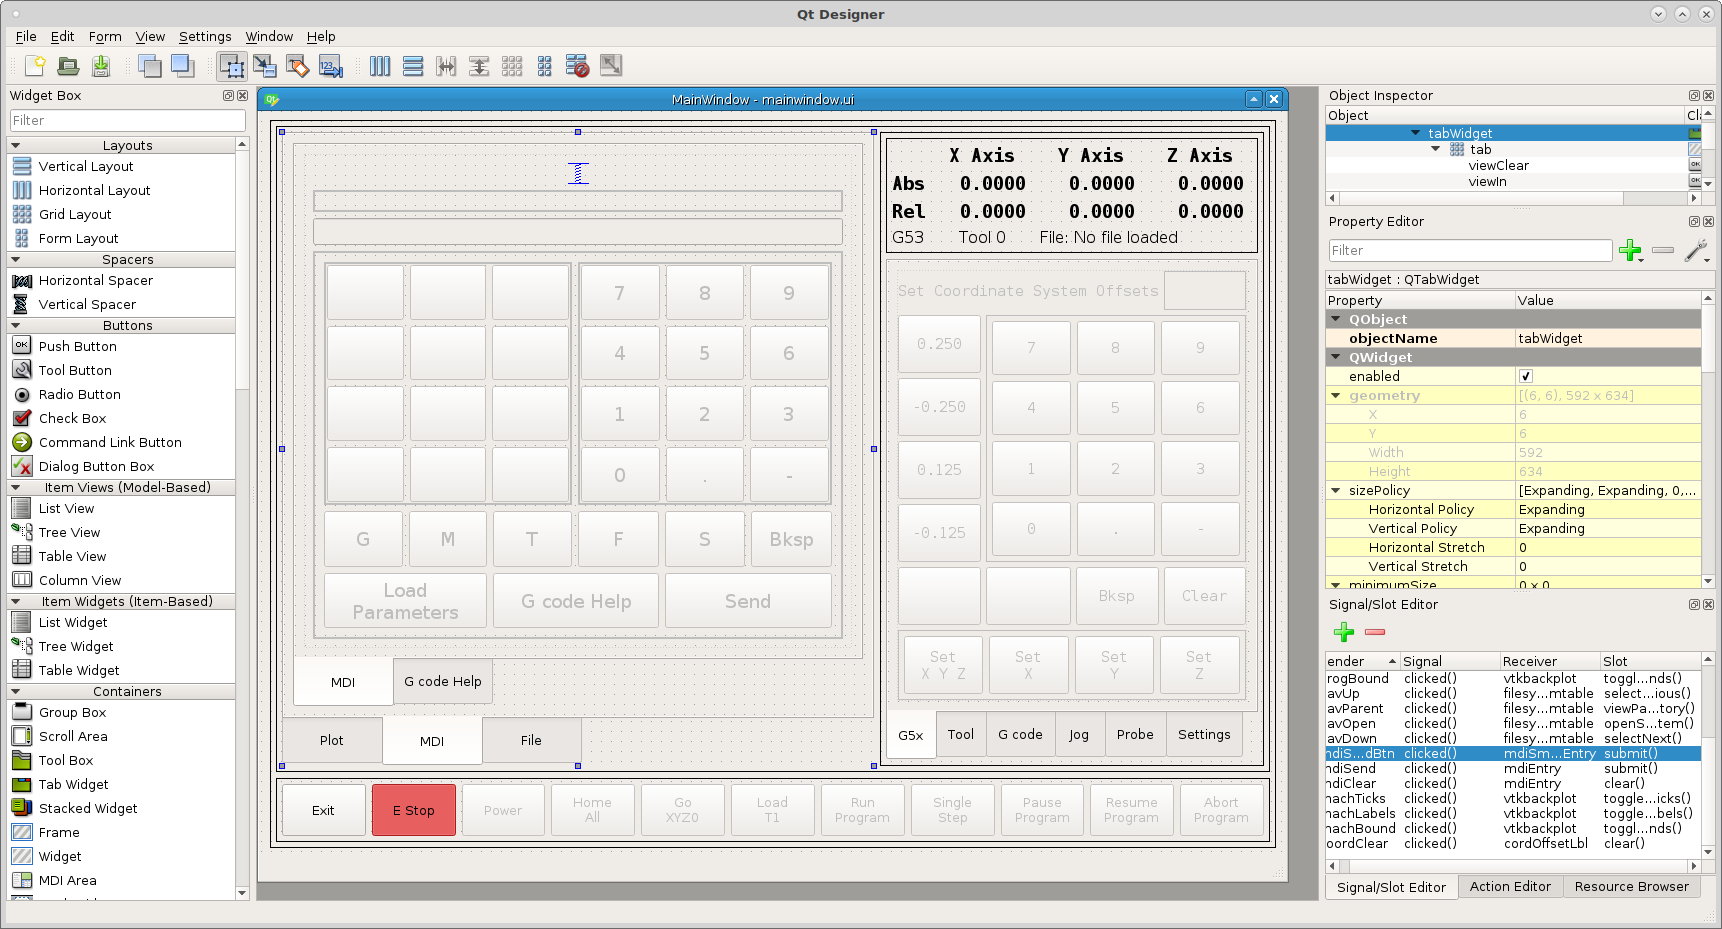Click Signal/Slot Editor horizontal scrollbar
1722x929 pixels.
1512,866
